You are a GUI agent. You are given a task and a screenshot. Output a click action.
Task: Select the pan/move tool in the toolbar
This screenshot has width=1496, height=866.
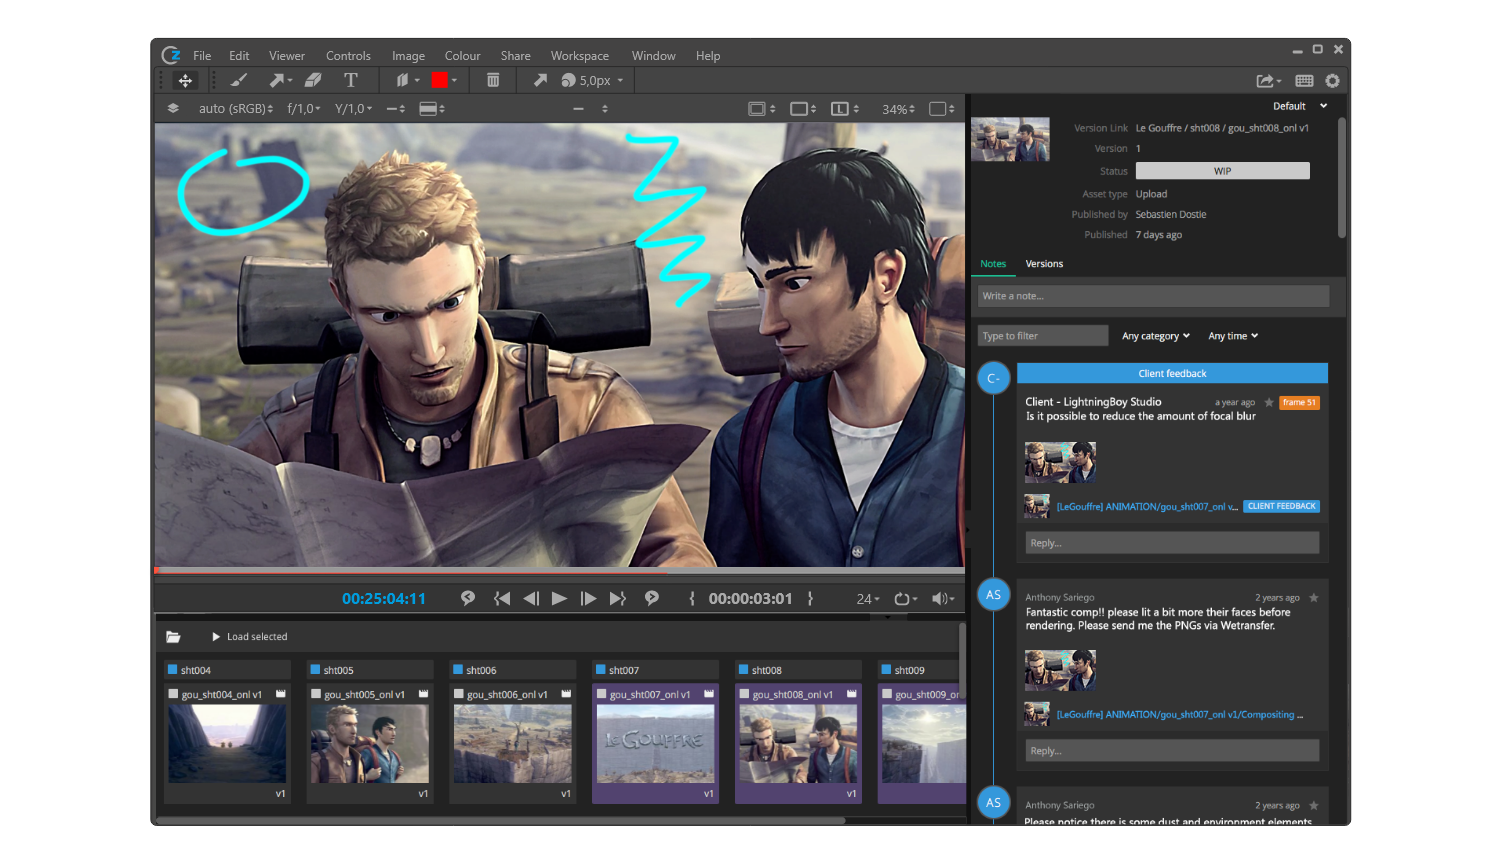185,80
